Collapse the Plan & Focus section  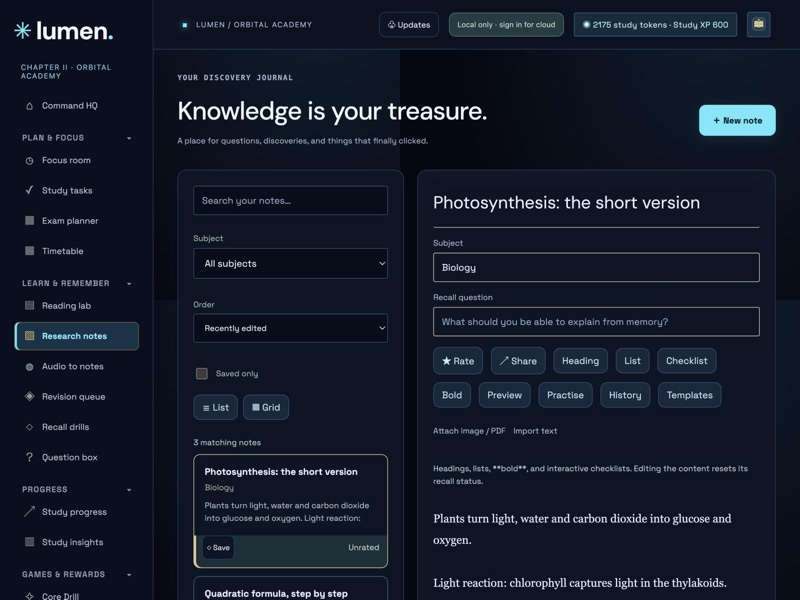(x=129, y=138)
